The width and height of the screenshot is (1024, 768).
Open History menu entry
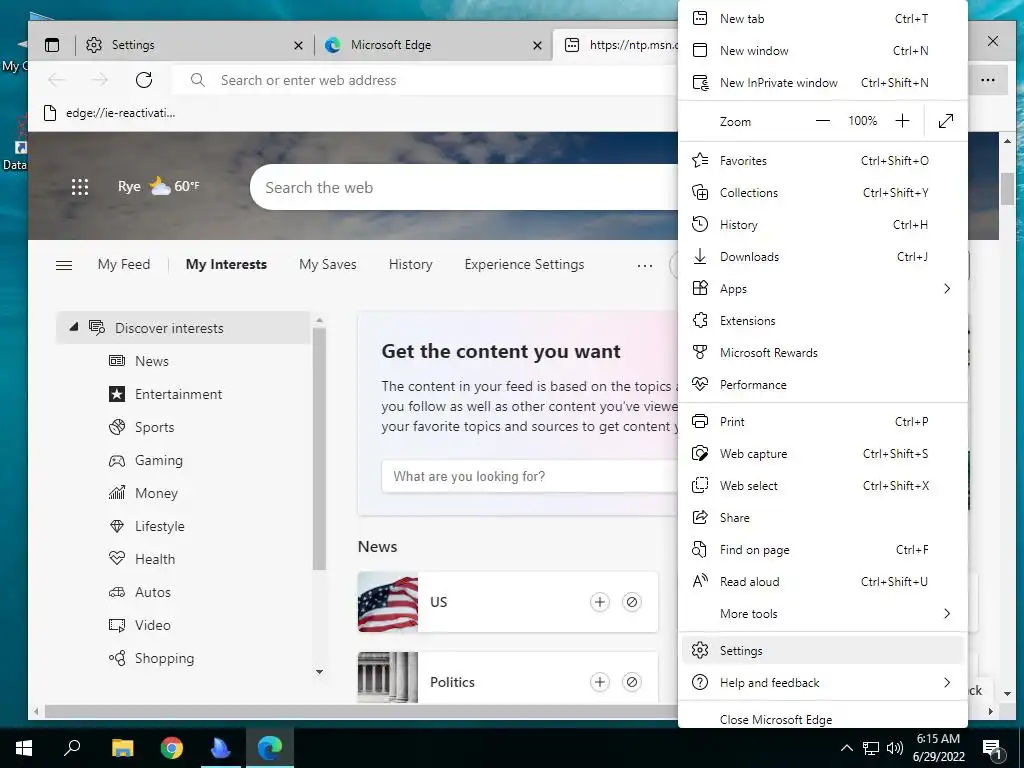[823, 225]
